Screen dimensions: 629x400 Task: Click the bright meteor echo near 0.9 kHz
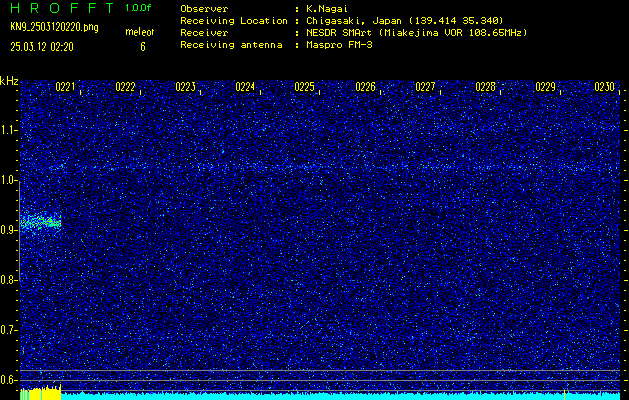[41, 222]
